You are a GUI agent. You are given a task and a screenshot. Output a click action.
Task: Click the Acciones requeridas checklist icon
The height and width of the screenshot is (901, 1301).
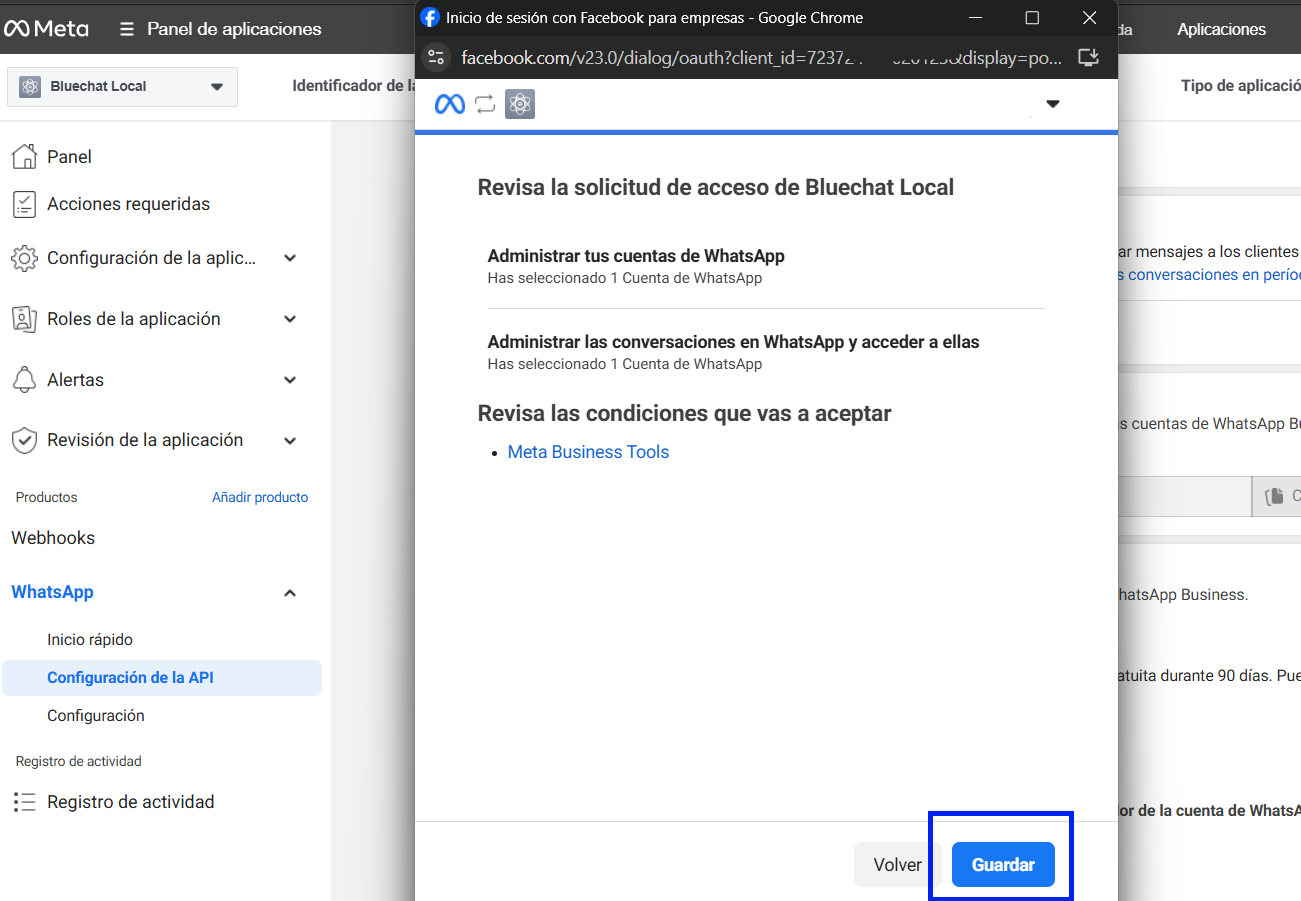[x=24, y=204]
